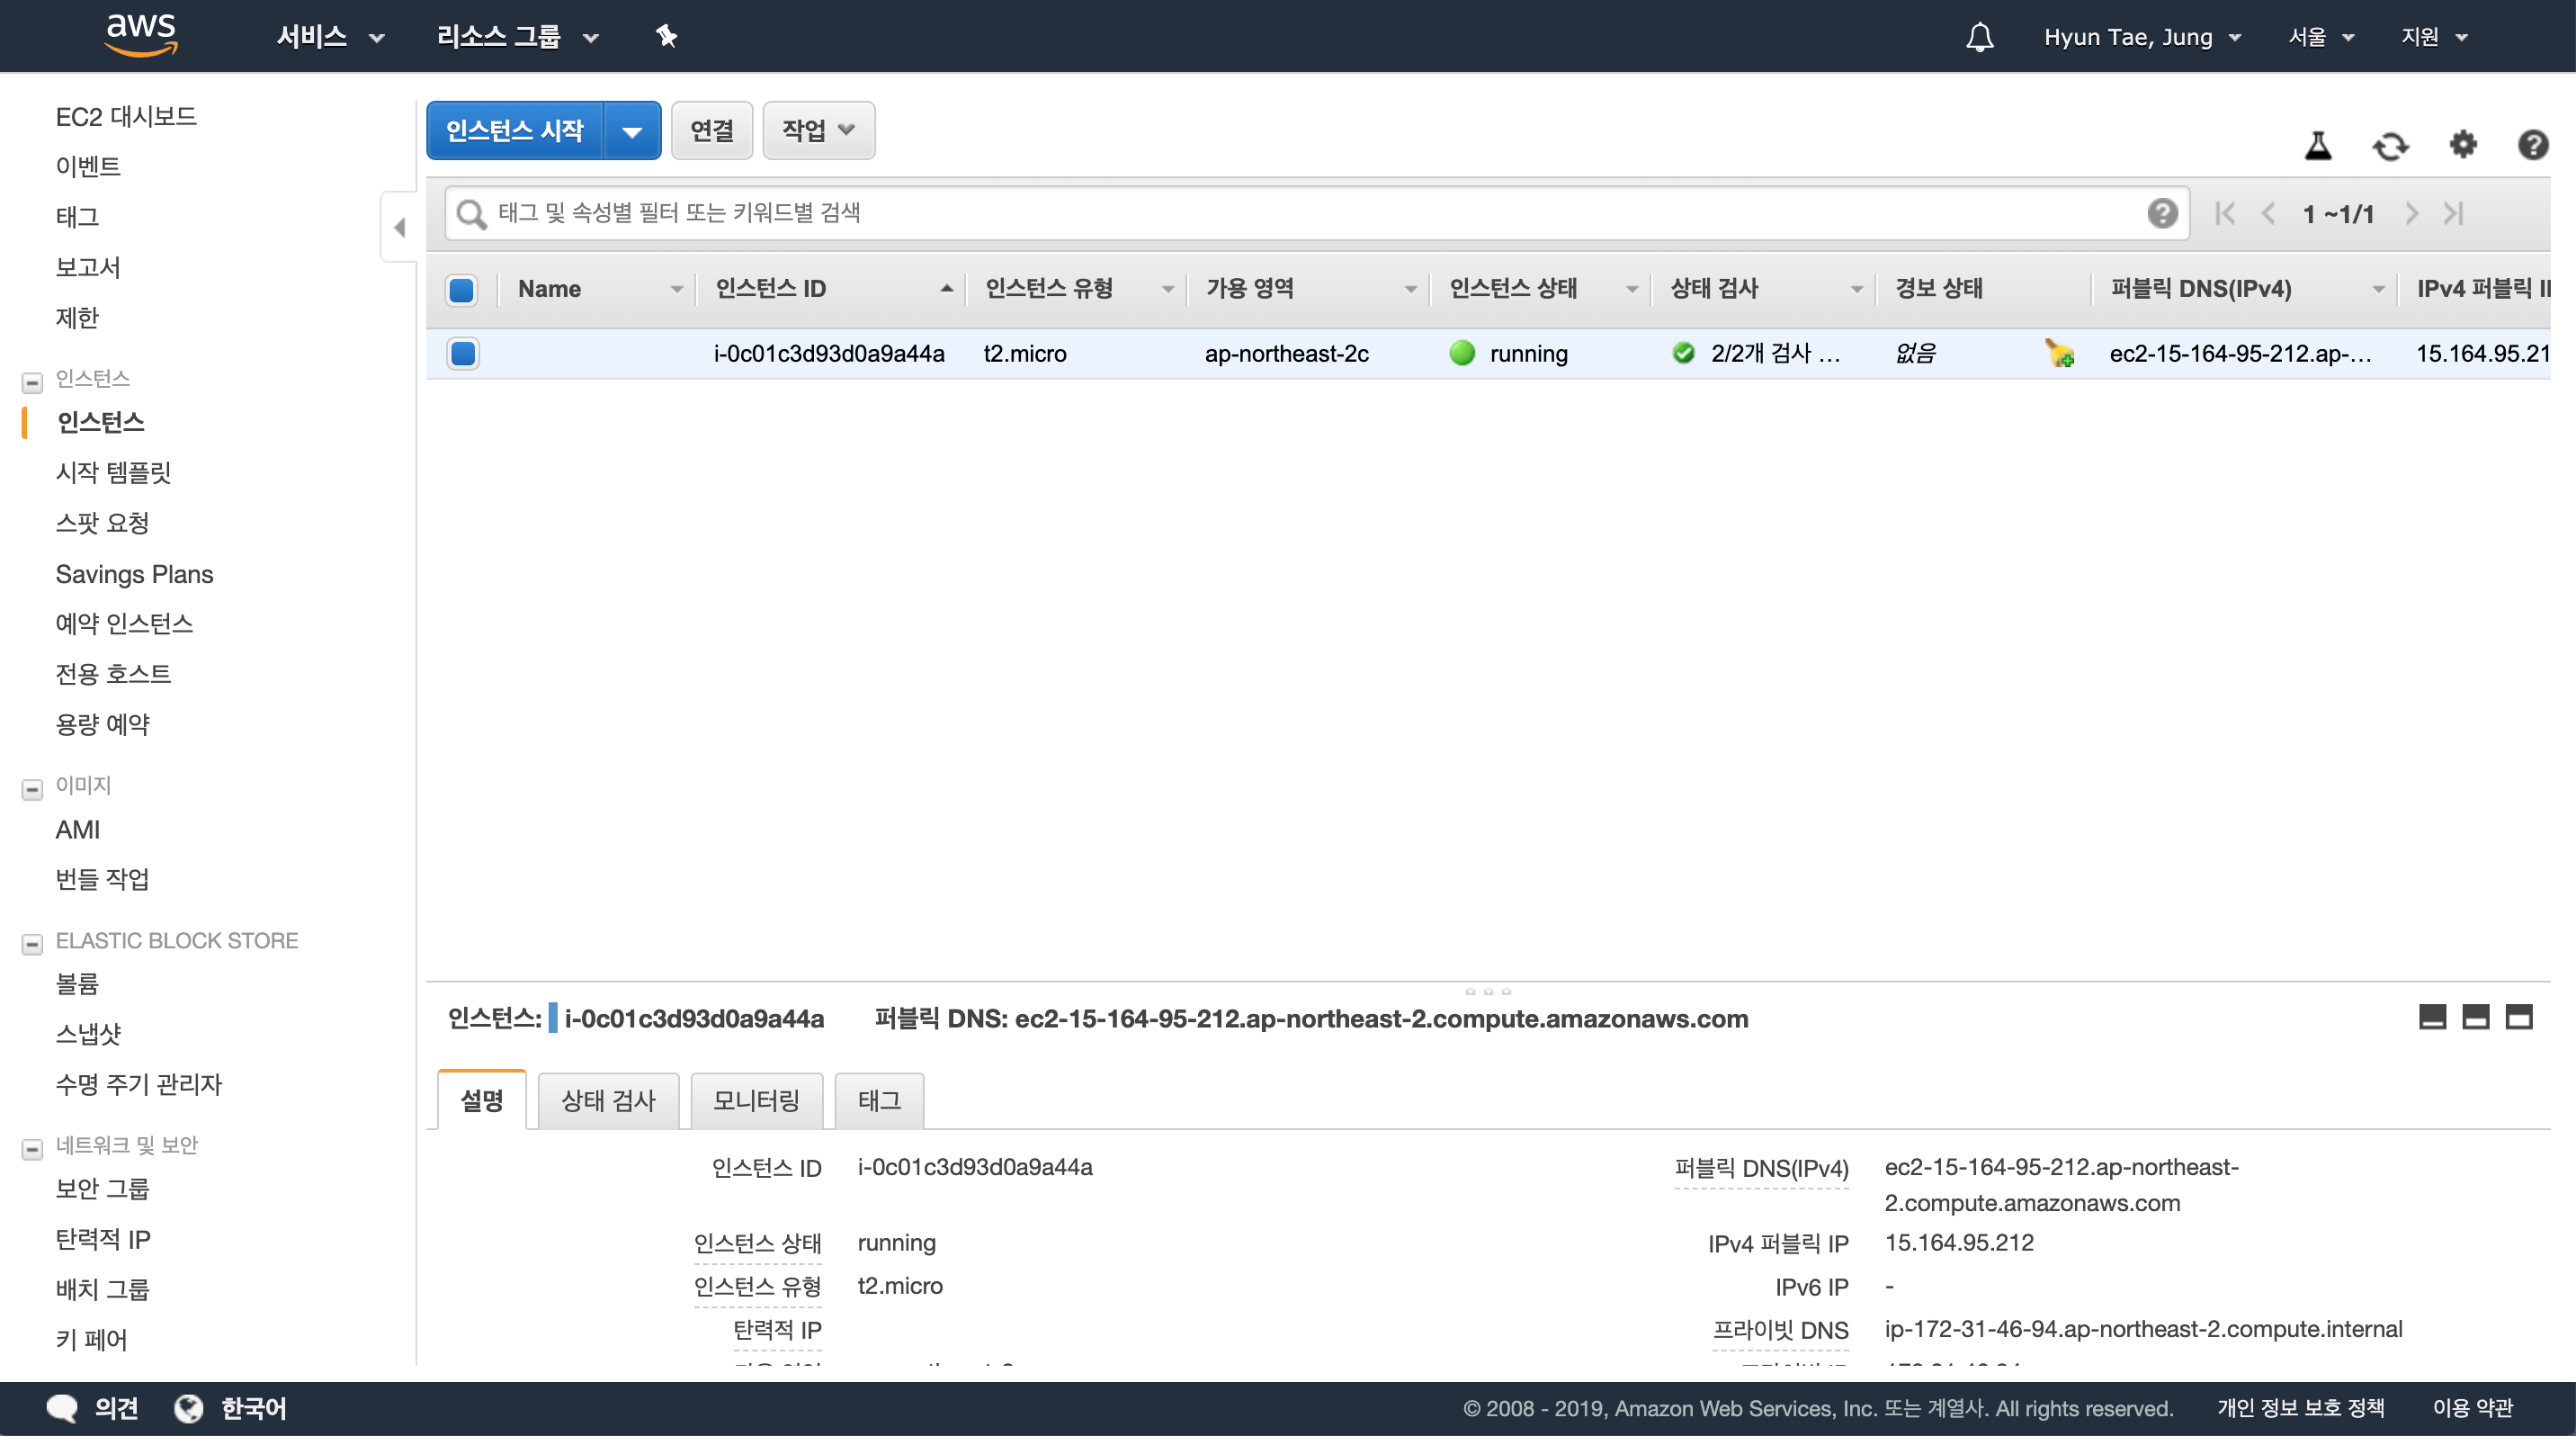Click the AWS logo home icon
Screen dimensions: 2576x1436
141,35
